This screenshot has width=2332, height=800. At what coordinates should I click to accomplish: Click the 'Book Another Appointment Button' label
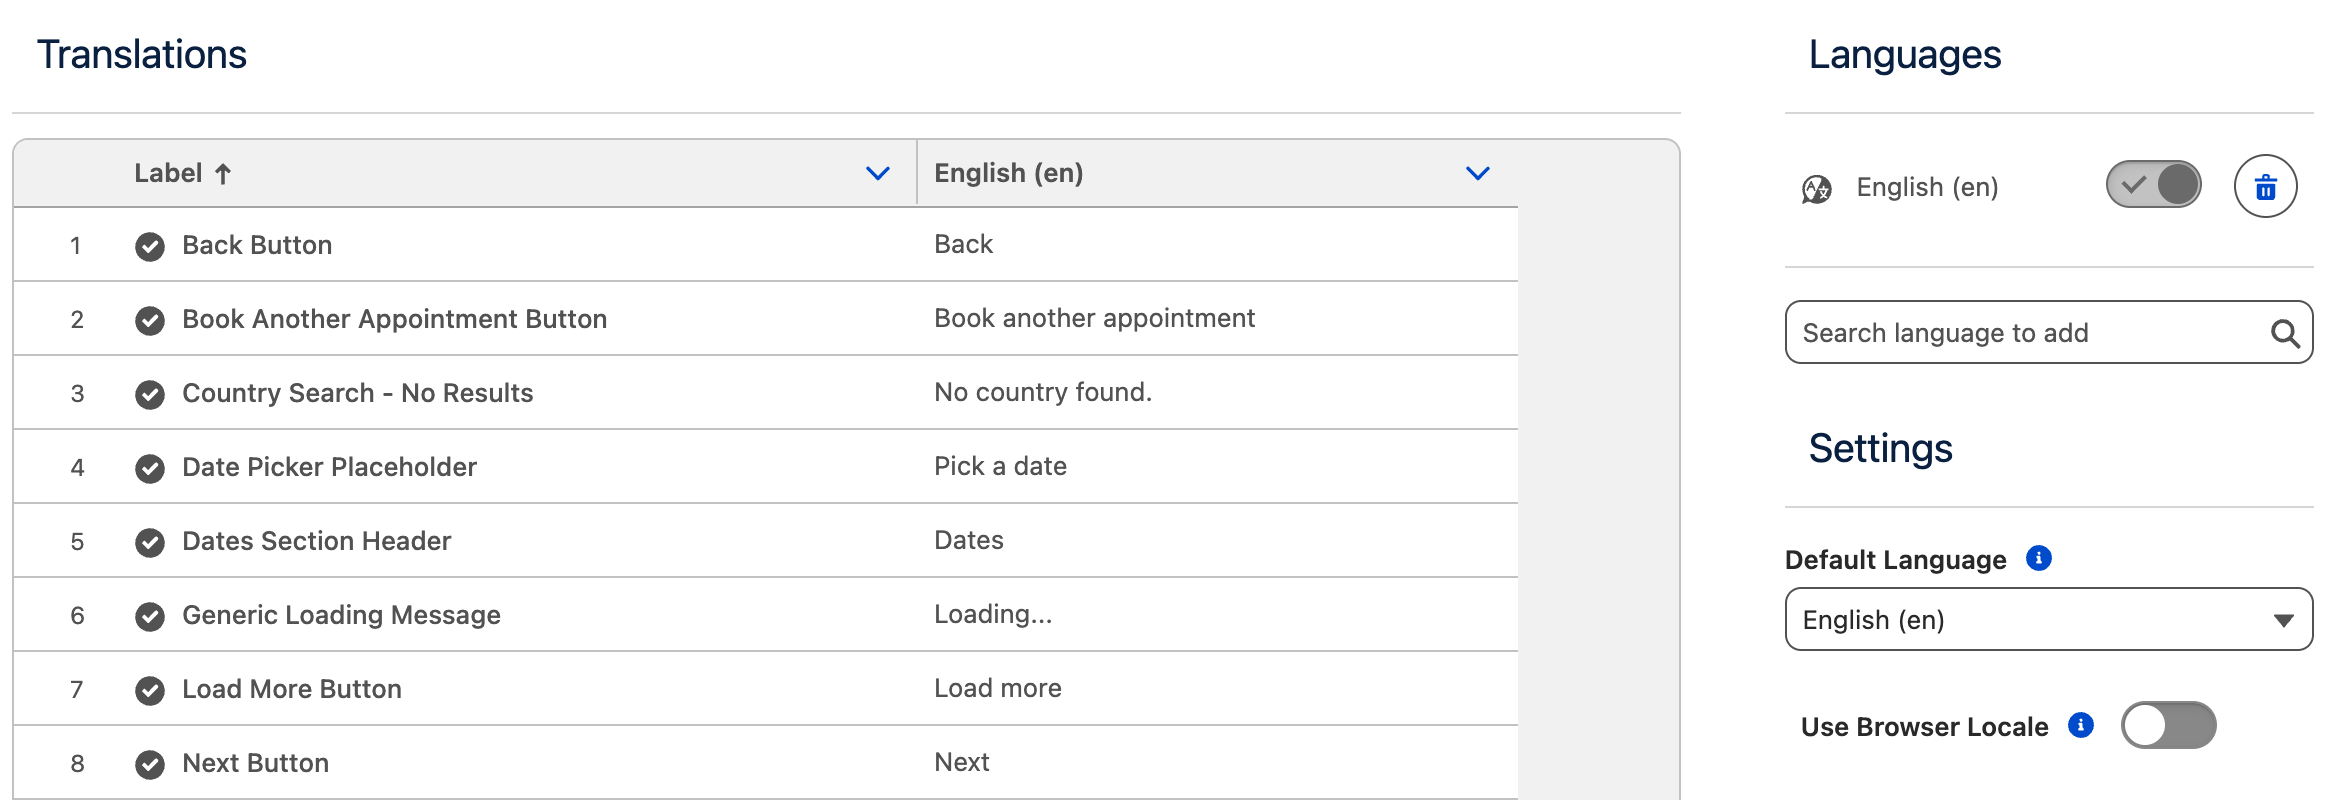(394, 319)
